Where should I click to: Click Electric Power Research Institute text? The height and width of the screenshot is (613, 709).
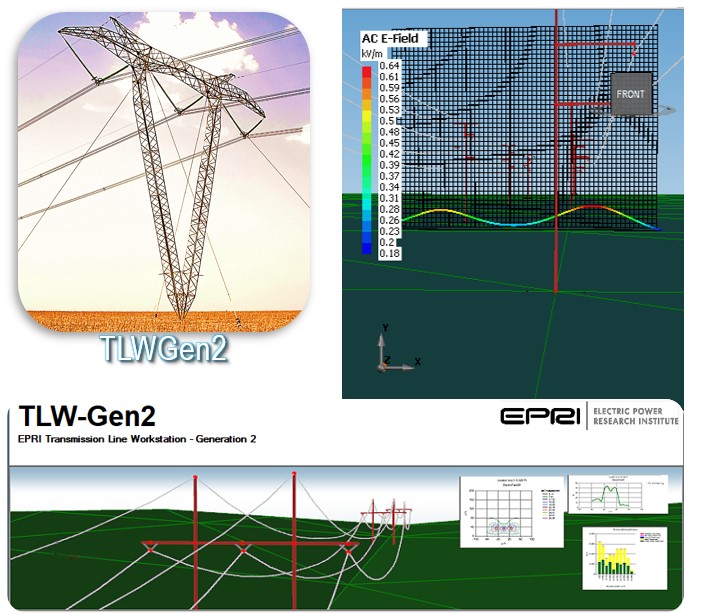coord(635,416)
